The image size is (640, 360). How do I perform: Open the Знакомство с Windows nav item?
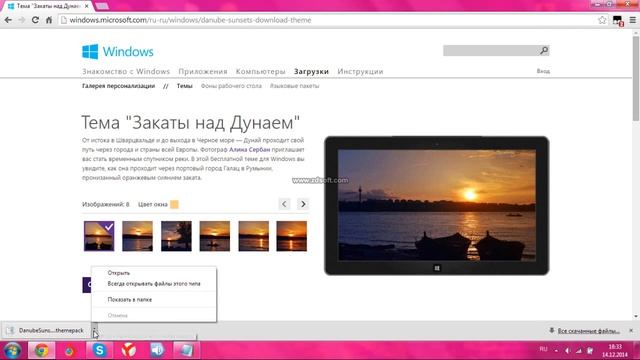126,71
